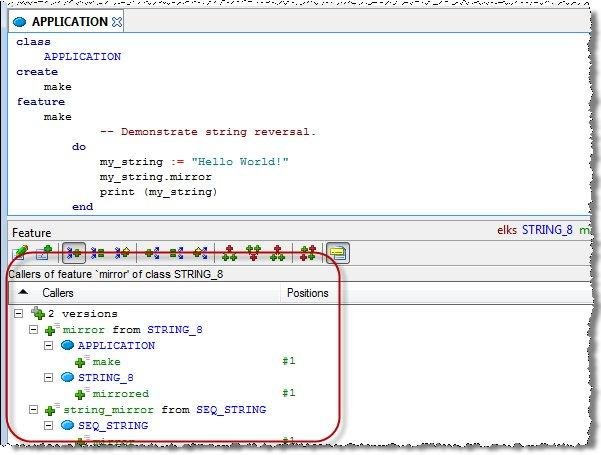Close the APPLICATION editor tab
This screenshot has height=455, width=601.
tap(117, 22)
